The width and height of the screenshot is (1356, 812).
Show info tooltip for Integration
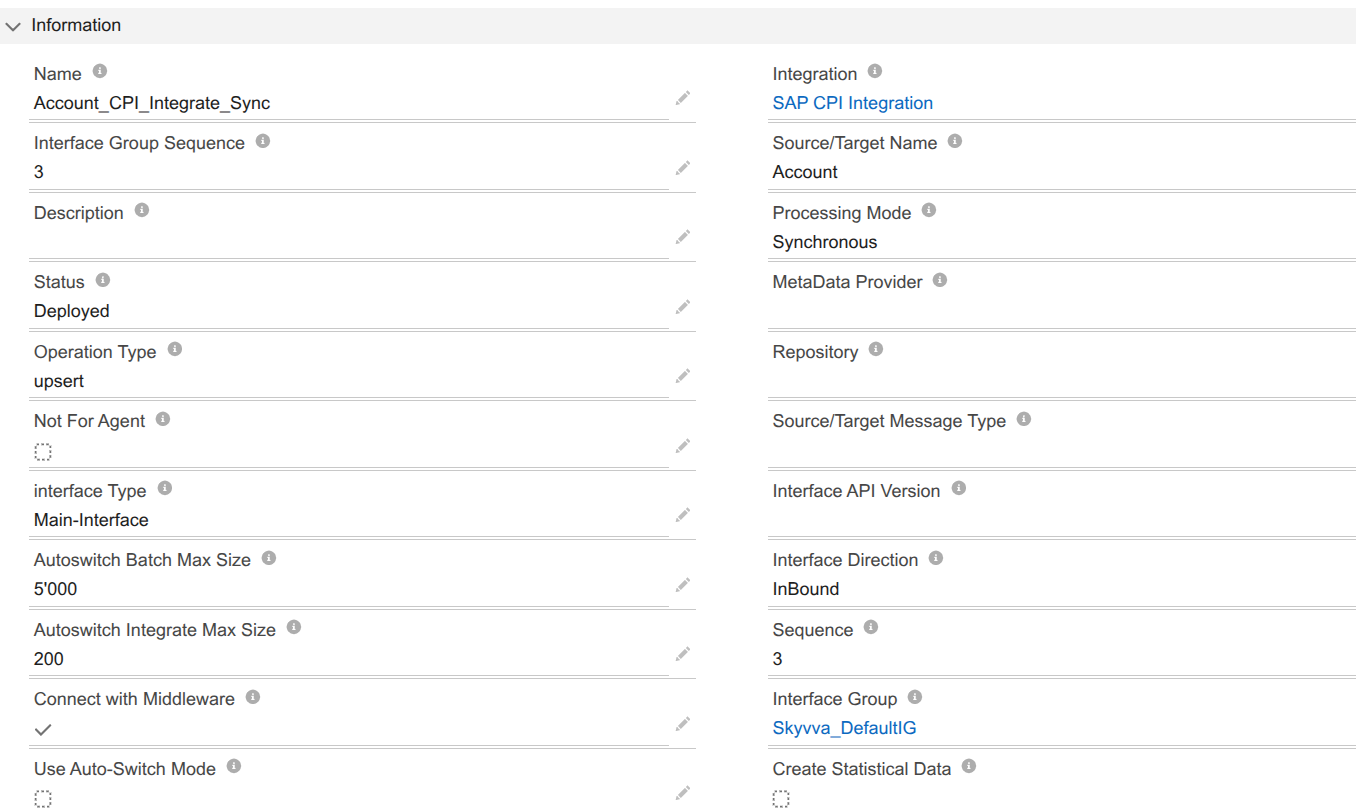pos(875,72)
